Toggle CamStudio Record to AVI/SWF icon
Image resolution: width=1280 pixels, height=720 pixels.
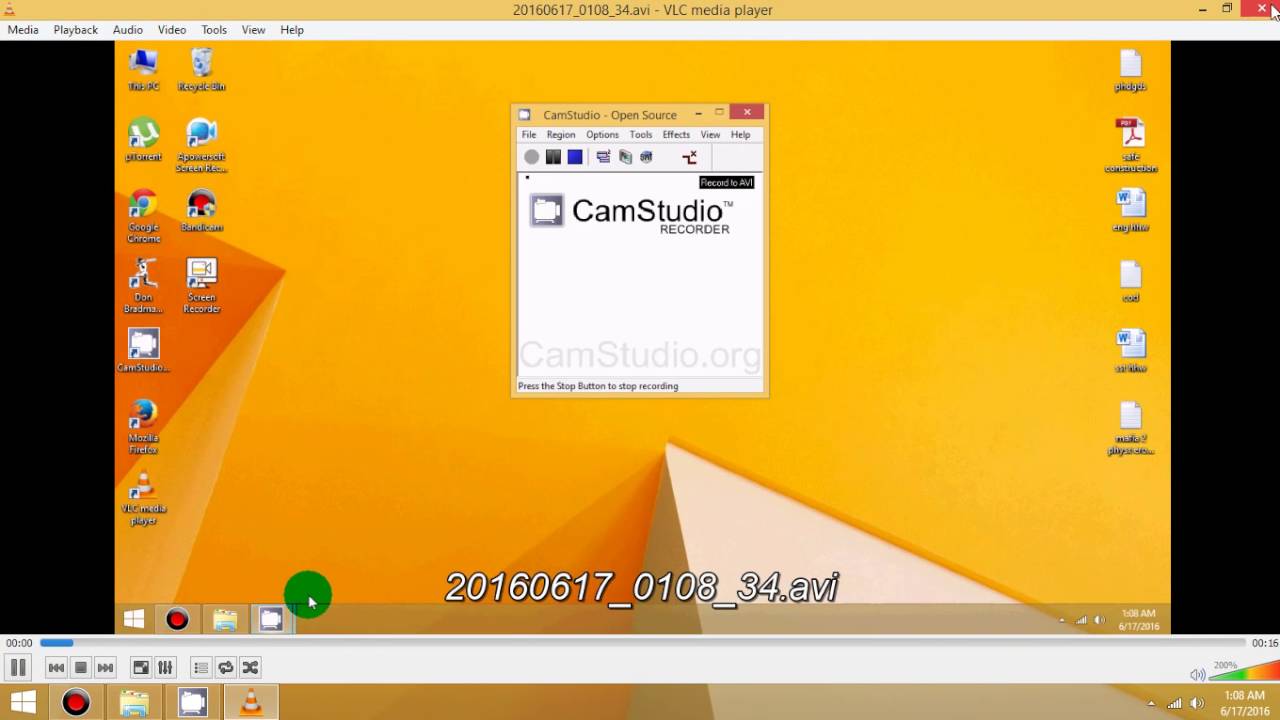coord(689,157)
